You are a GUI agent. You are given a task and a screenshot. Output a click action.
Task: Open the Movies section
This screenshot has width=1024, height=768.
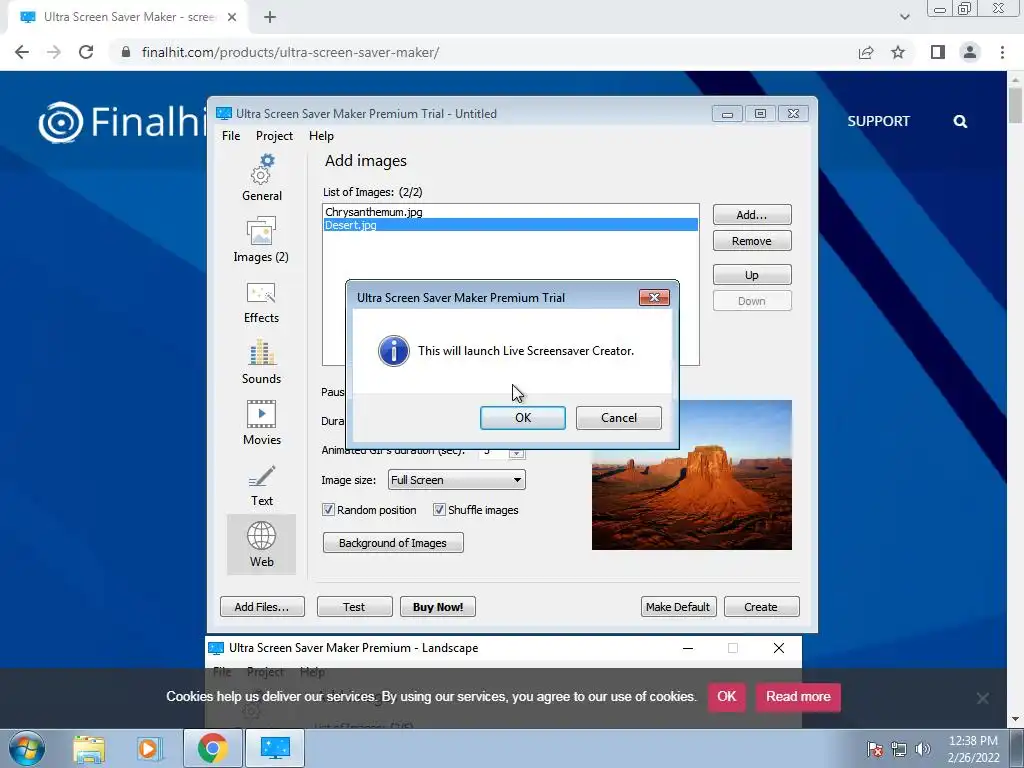261,423
